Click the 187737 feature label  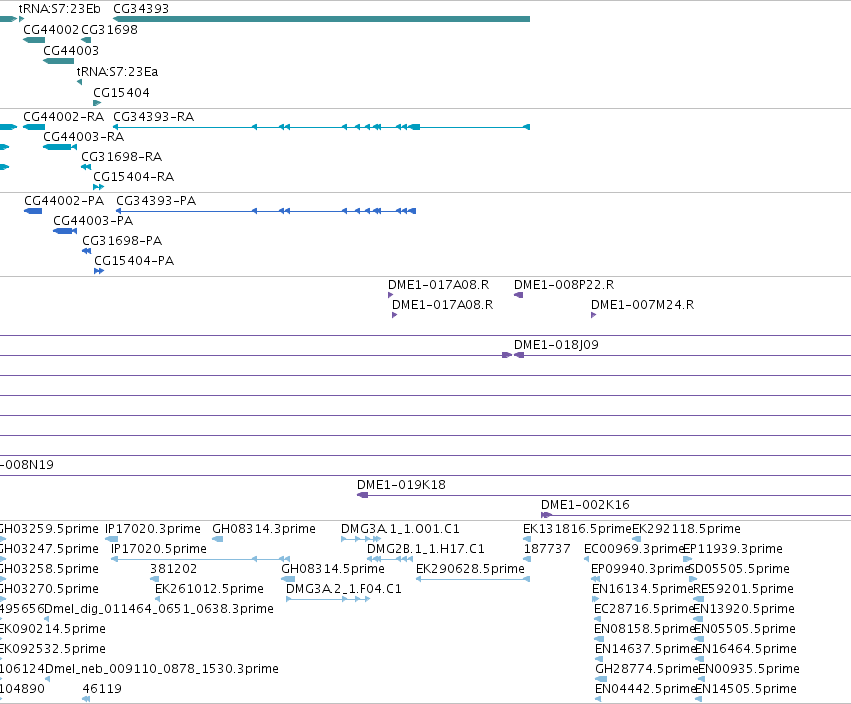tap(547, 549)
